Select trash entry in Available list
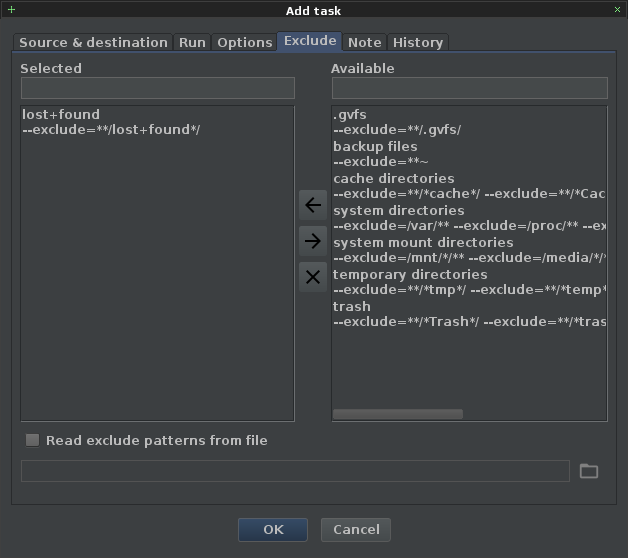This screenshot has height=558, width=628. (x=352, y=307)
